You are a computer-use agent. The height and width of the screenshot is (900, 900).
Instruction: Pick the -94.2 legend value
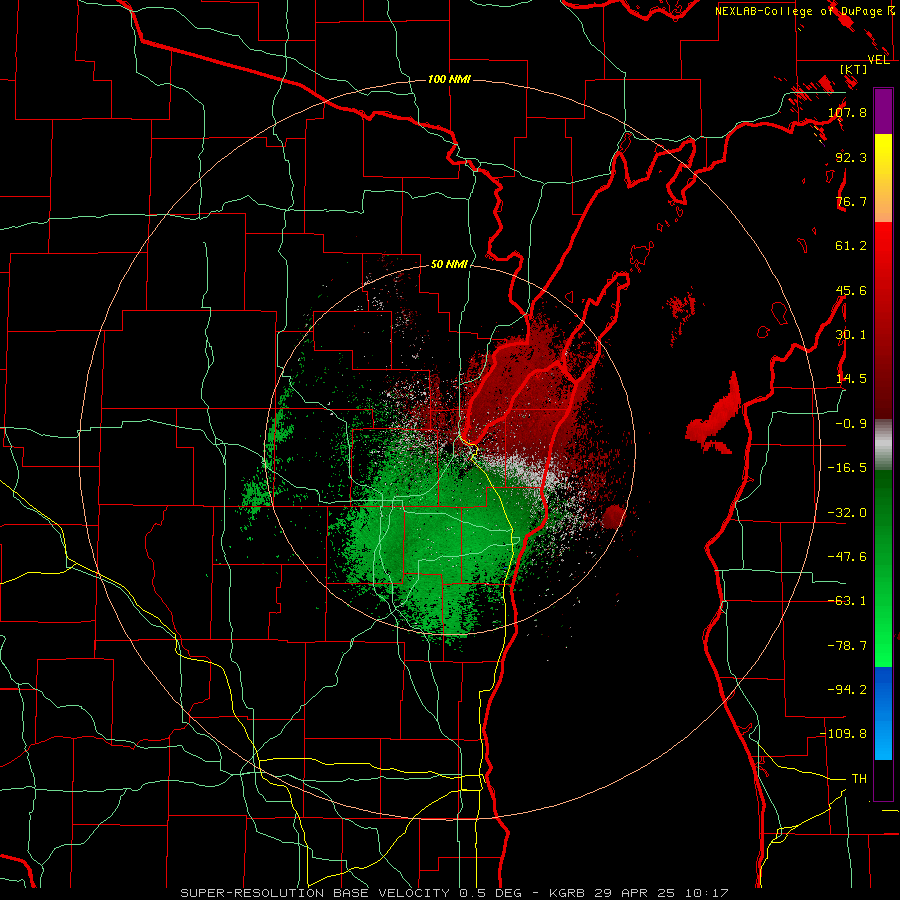847,690
